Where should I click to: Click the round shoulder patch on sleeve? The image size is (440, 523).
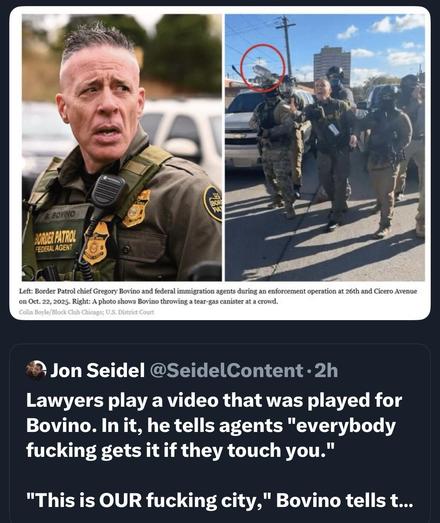pyautogui.click(x=213, y=203)
